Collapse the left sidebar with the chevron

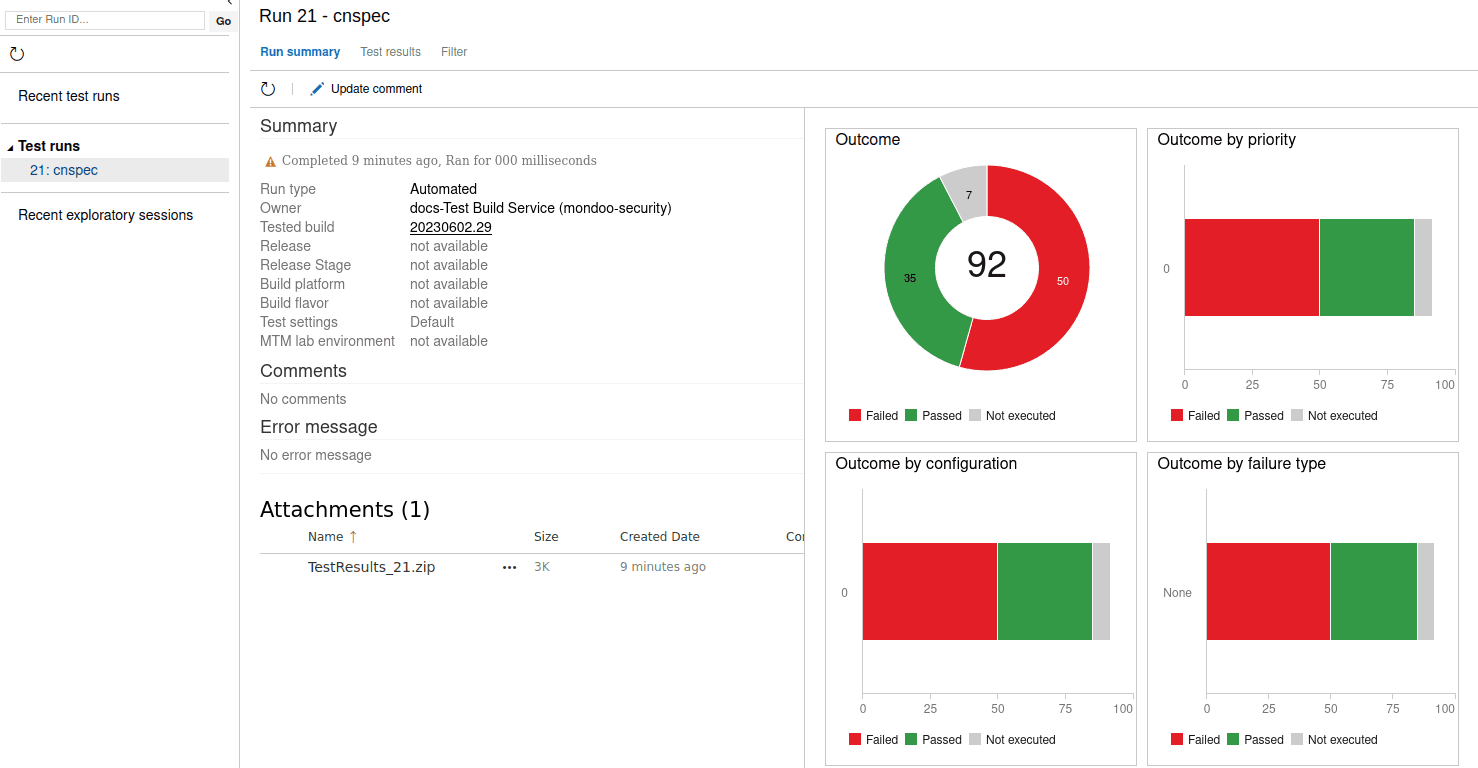click(230, 4)
